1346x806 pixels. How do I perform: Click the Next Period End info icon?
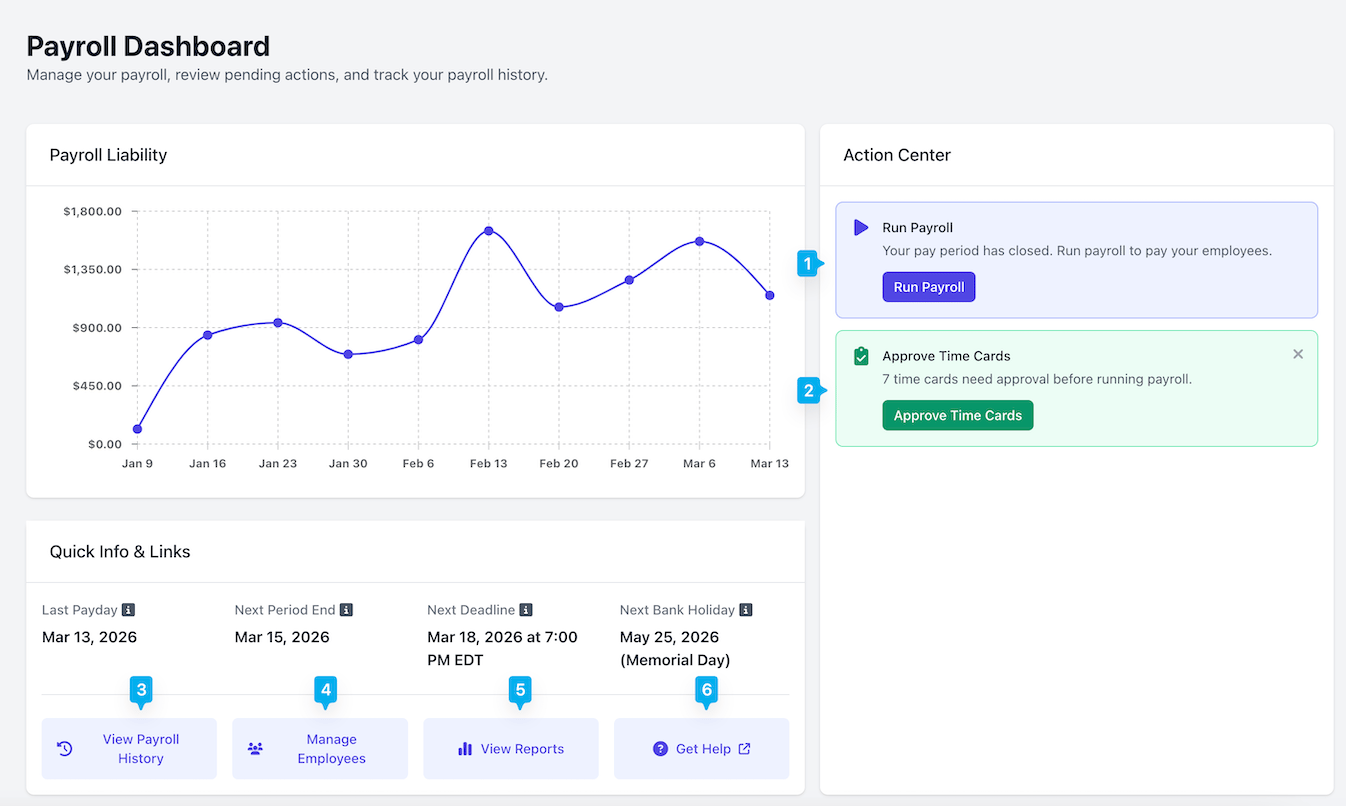pyautogui.click(x=346, y=610)
